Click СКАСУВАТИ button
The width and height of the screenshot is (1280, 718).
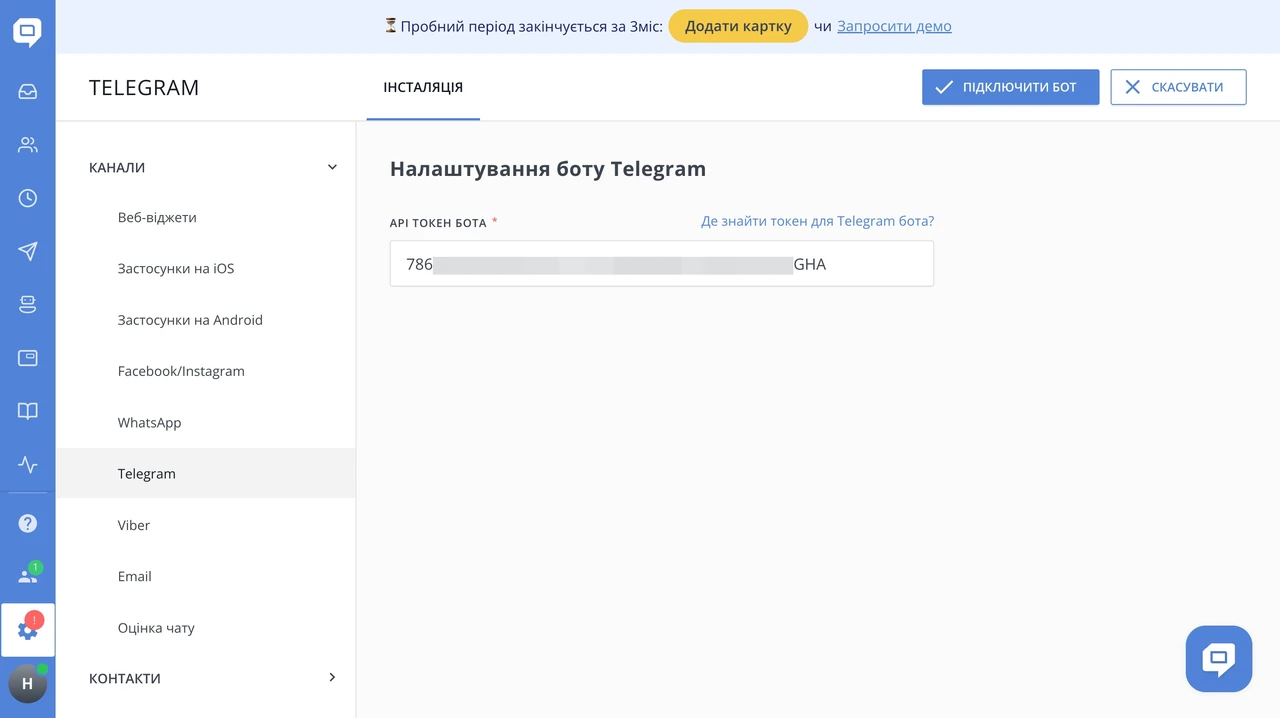tap(1178, 87)
